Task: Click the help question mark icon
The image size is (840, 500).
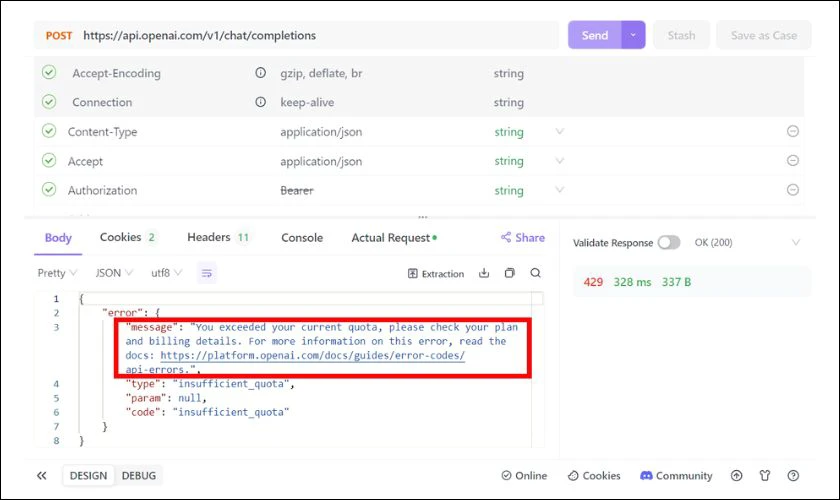Action: (793, 475)
